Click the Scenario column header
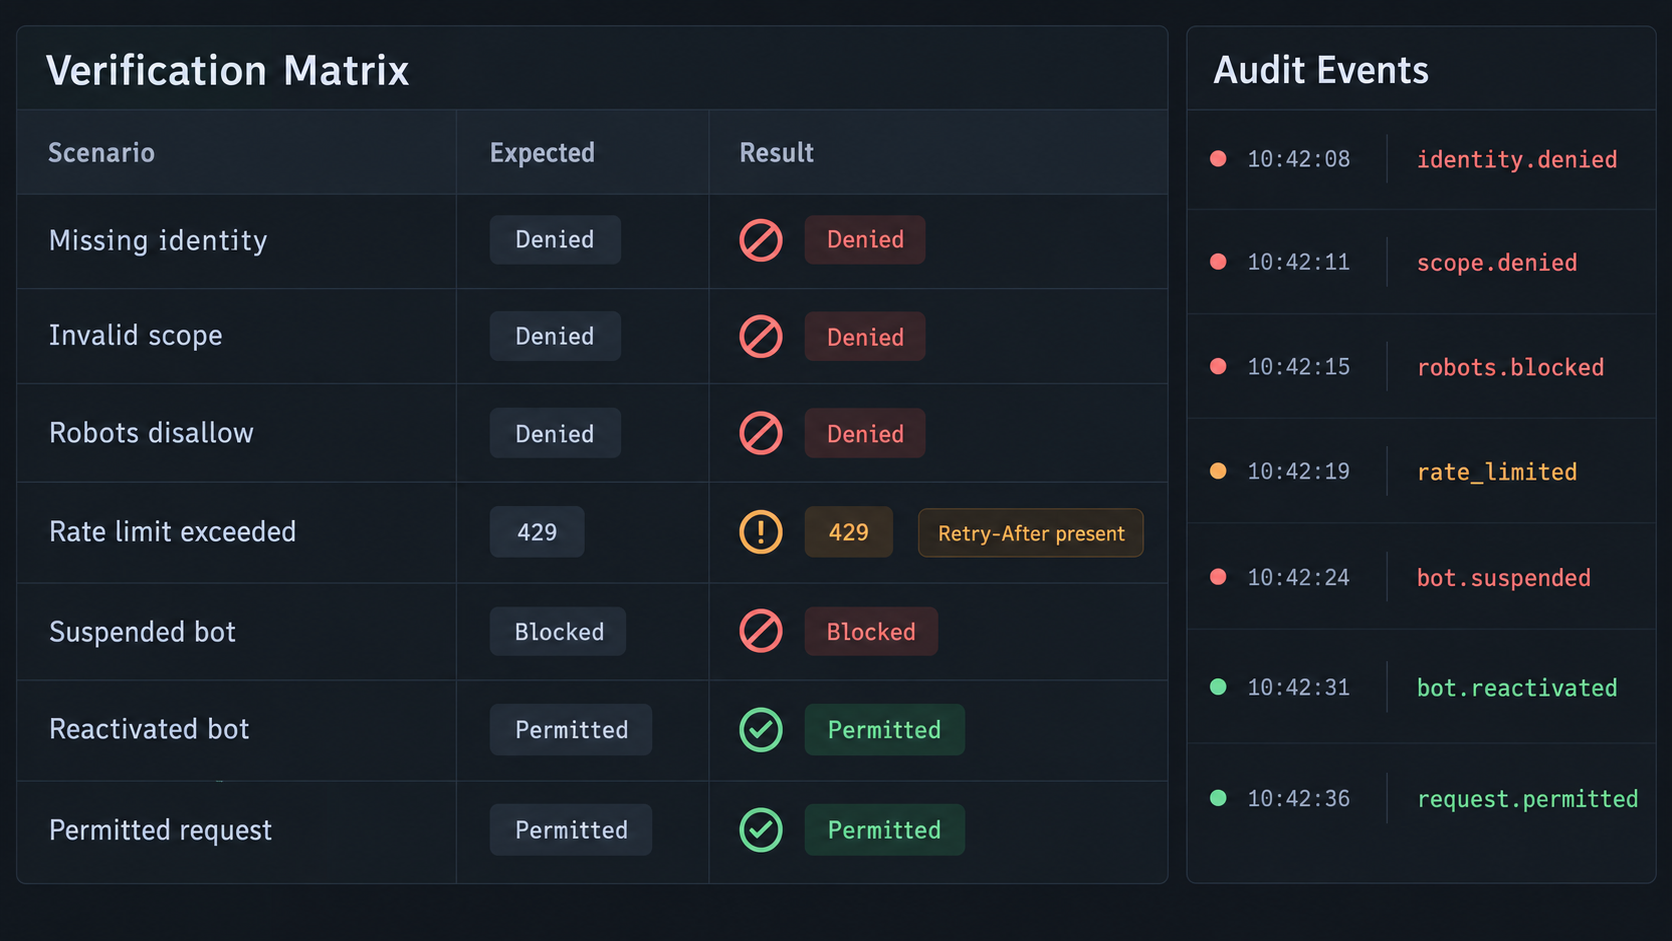 click(x=101, y=153)
